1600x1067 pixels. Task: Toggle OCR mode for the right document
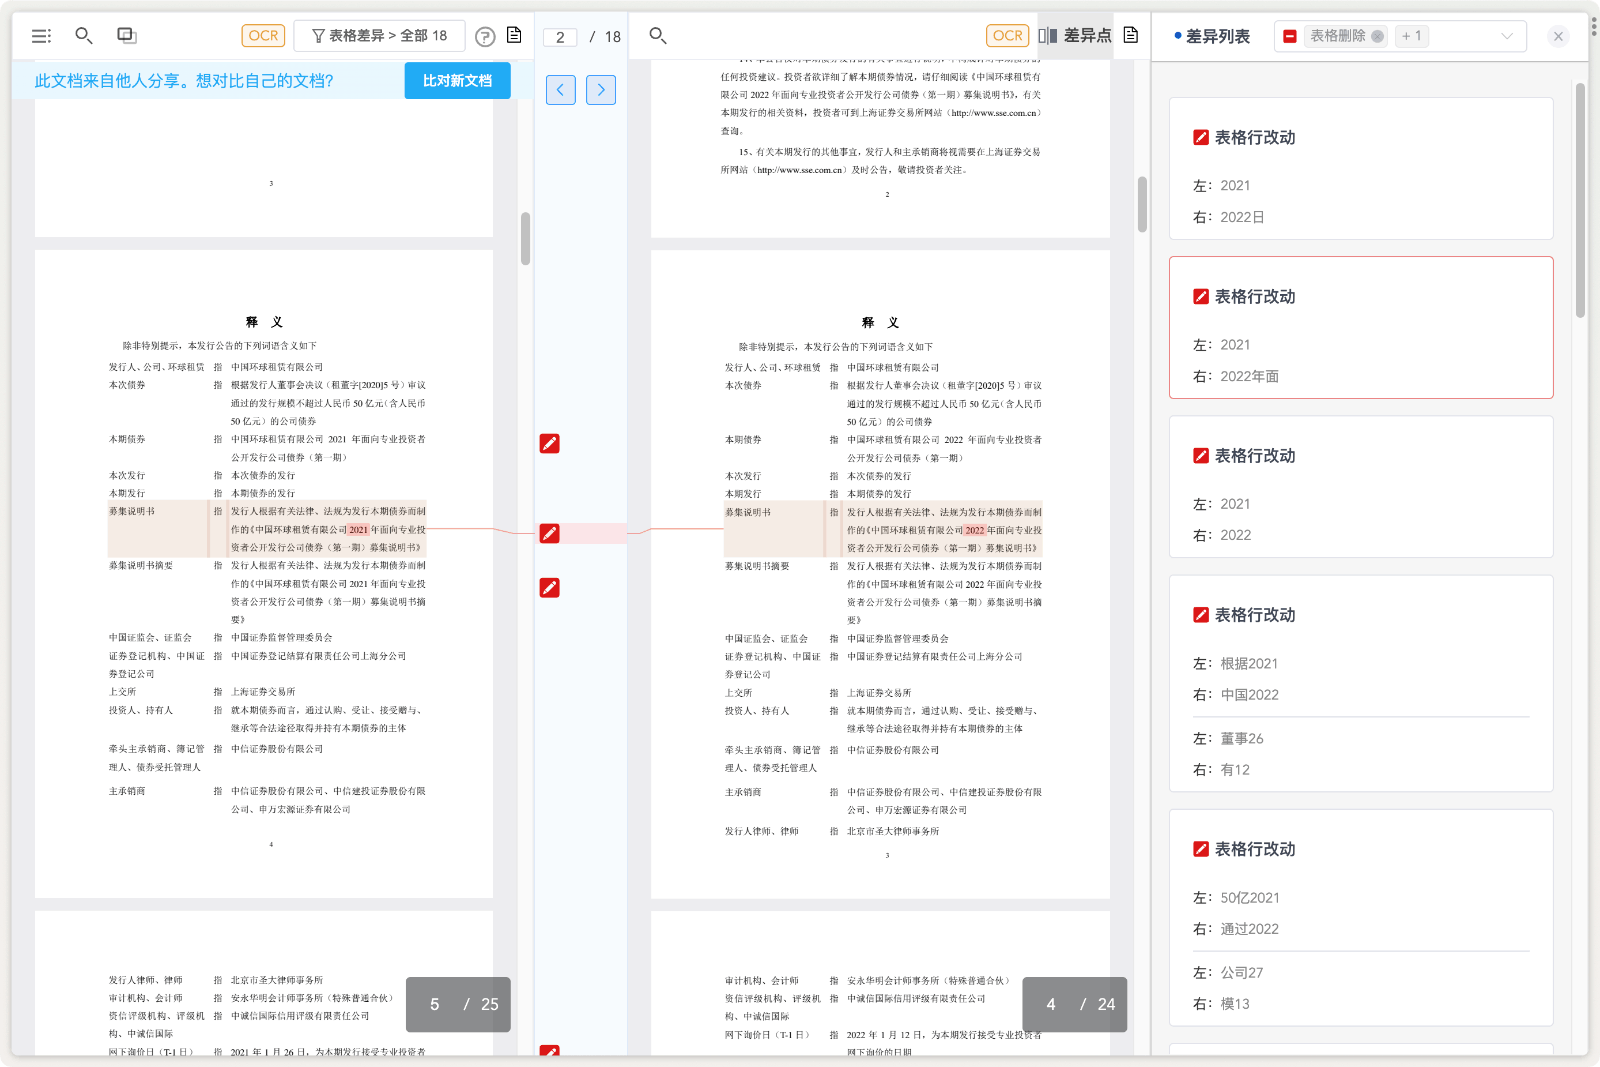click(x=1007, y=35)
